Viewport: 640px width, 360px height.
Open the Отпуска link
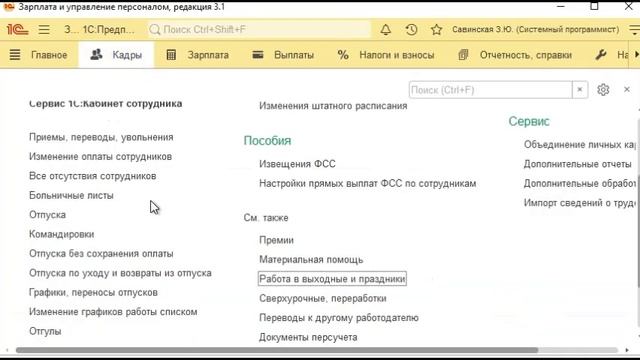[x=47, y=215]
